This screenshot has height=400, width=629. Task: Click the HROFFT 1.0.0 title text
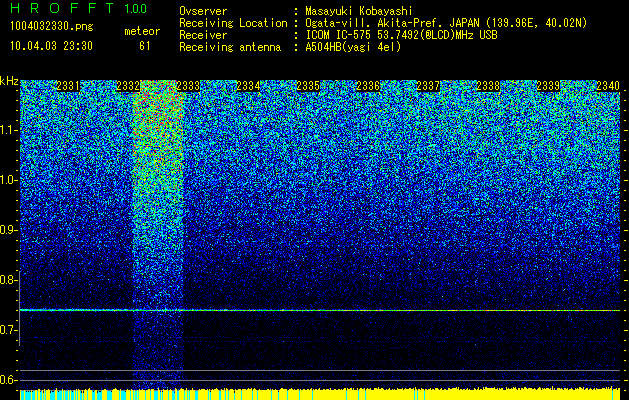point(79,8)
